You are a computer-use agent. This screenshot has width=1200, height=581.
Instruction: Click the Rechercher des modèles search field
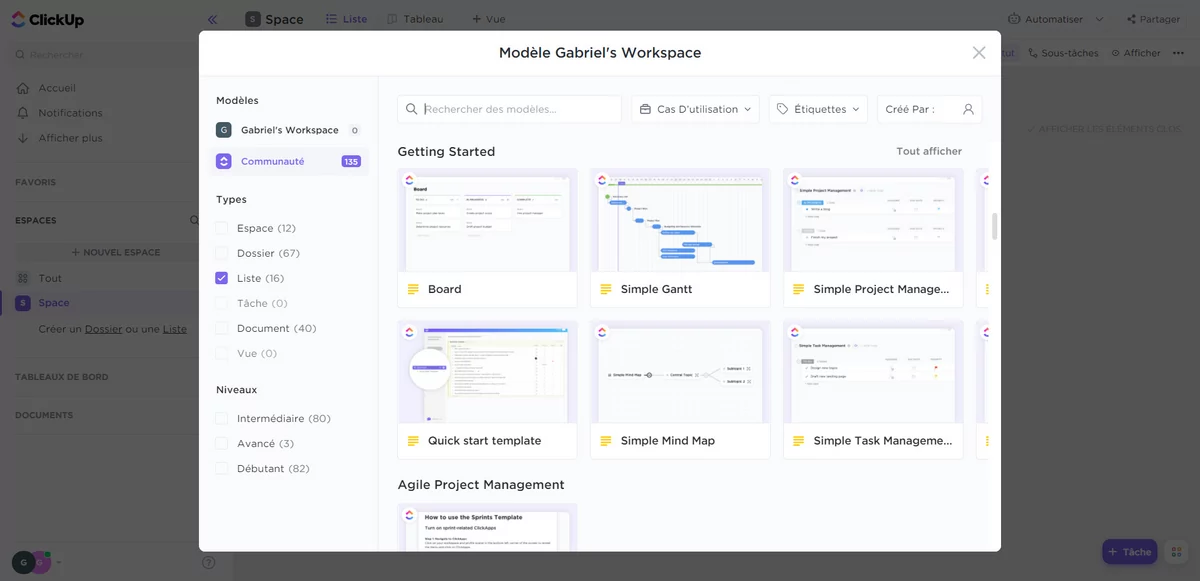tap(510, 109)
